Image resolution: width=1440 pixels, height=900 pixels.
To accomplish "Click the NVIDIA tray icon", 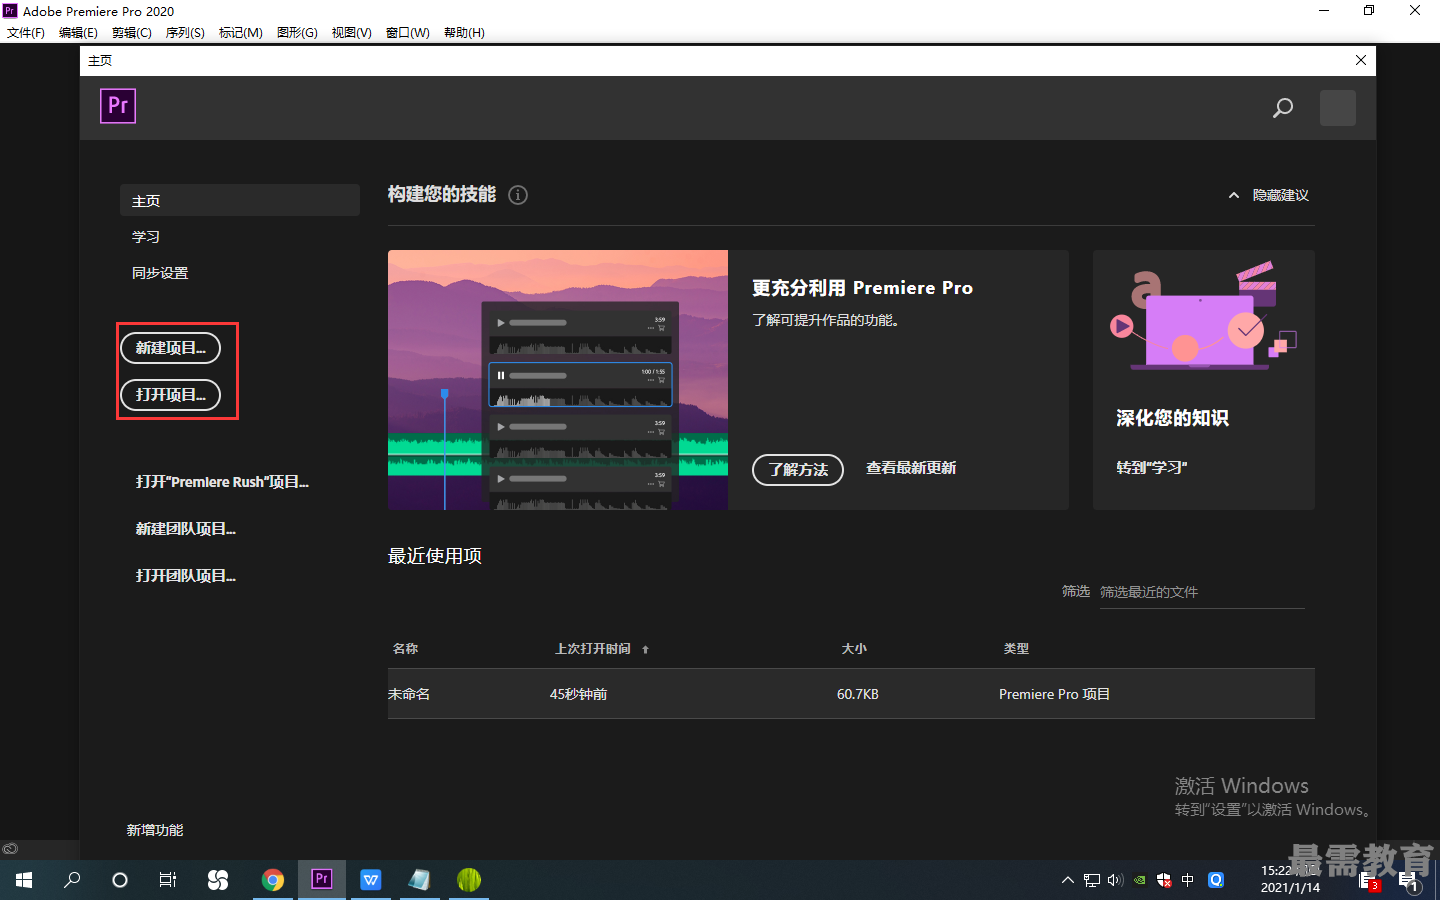I will click(x=1140, y=880).
